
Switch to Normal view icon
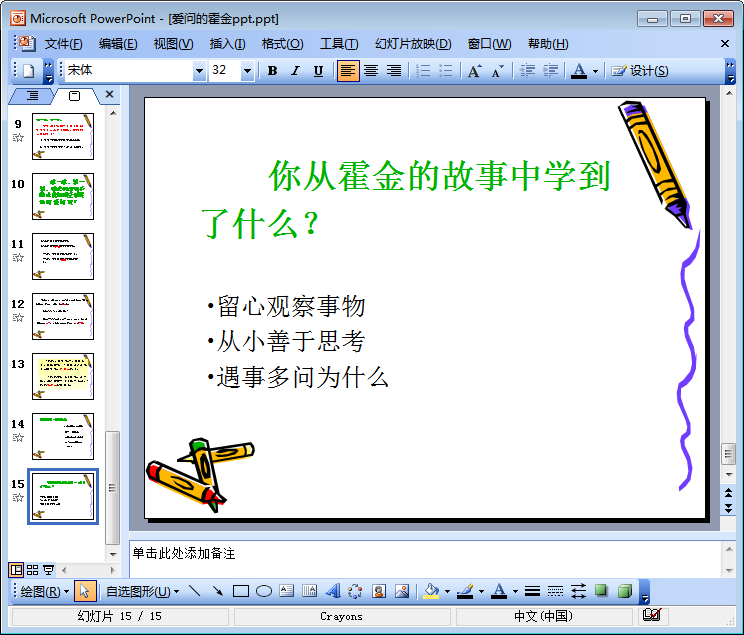pos(16,570)
